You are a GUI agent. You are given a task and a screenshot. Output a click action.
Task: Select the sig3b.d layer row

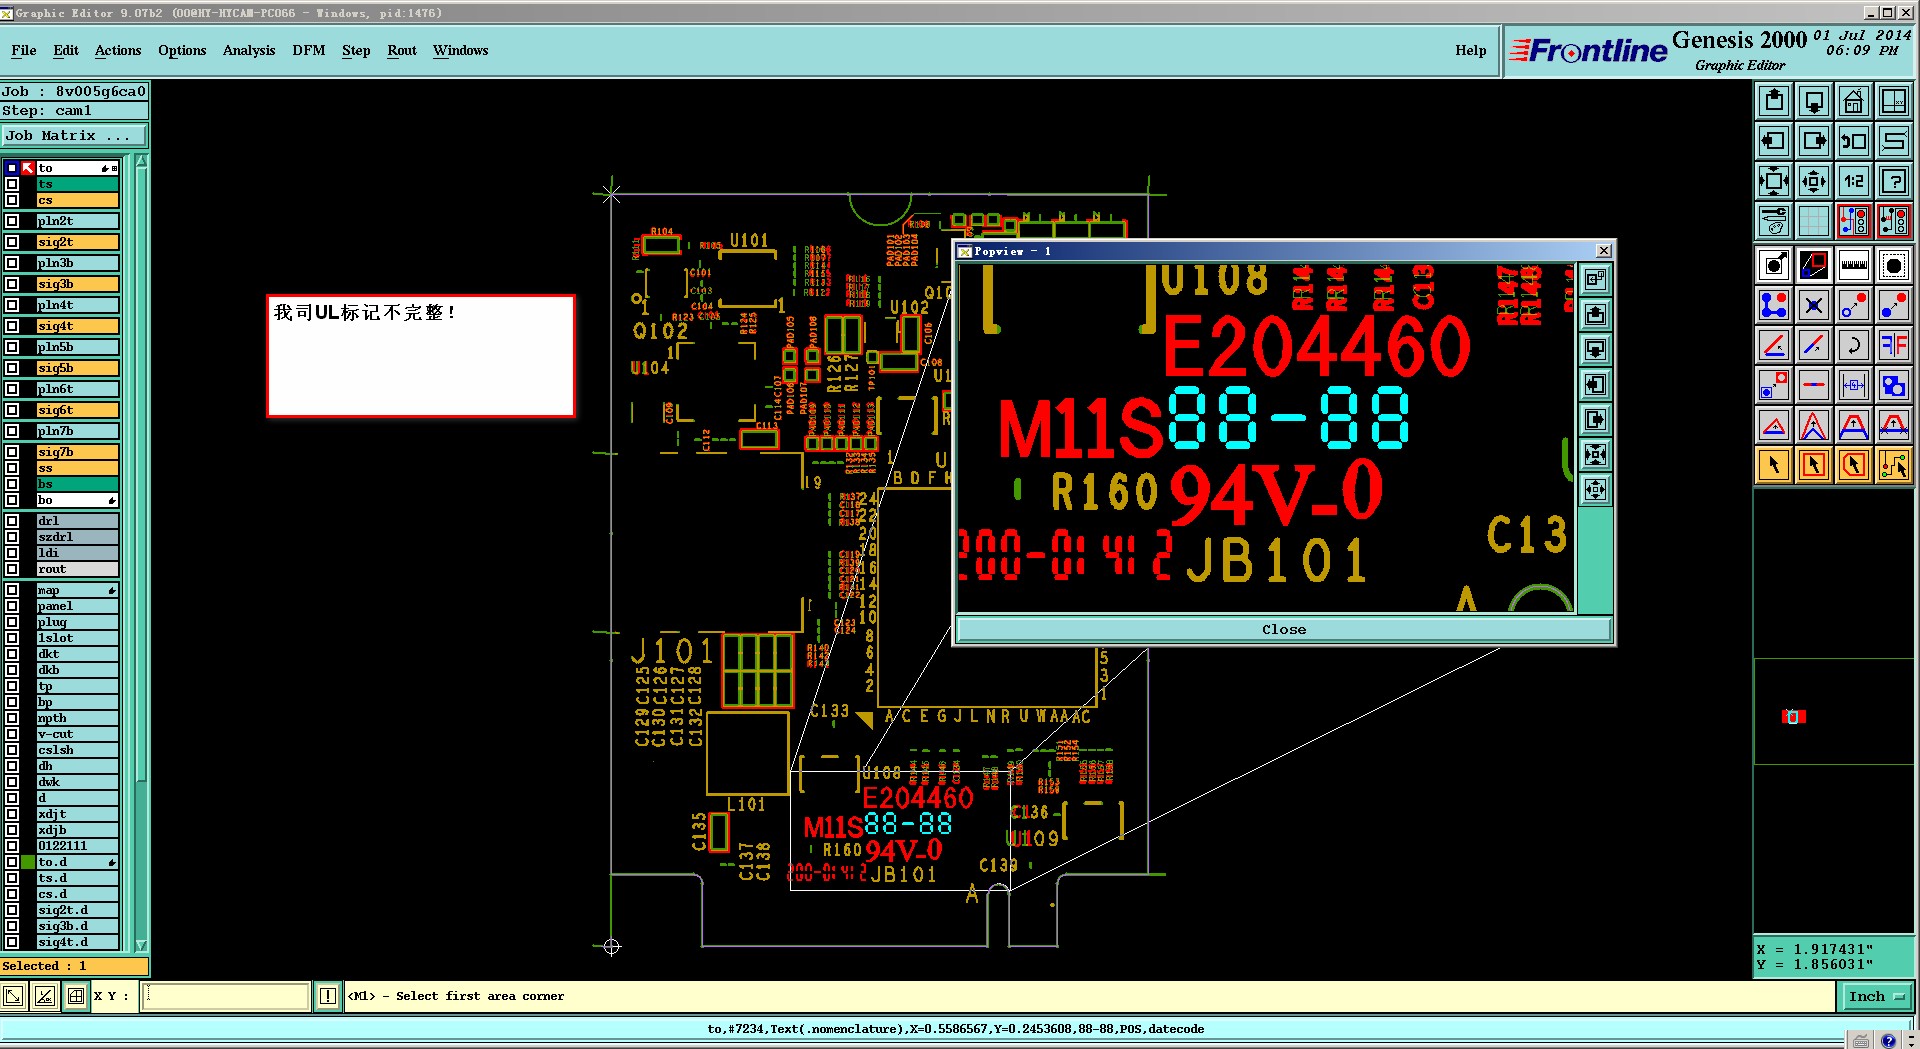pos(78,926)
